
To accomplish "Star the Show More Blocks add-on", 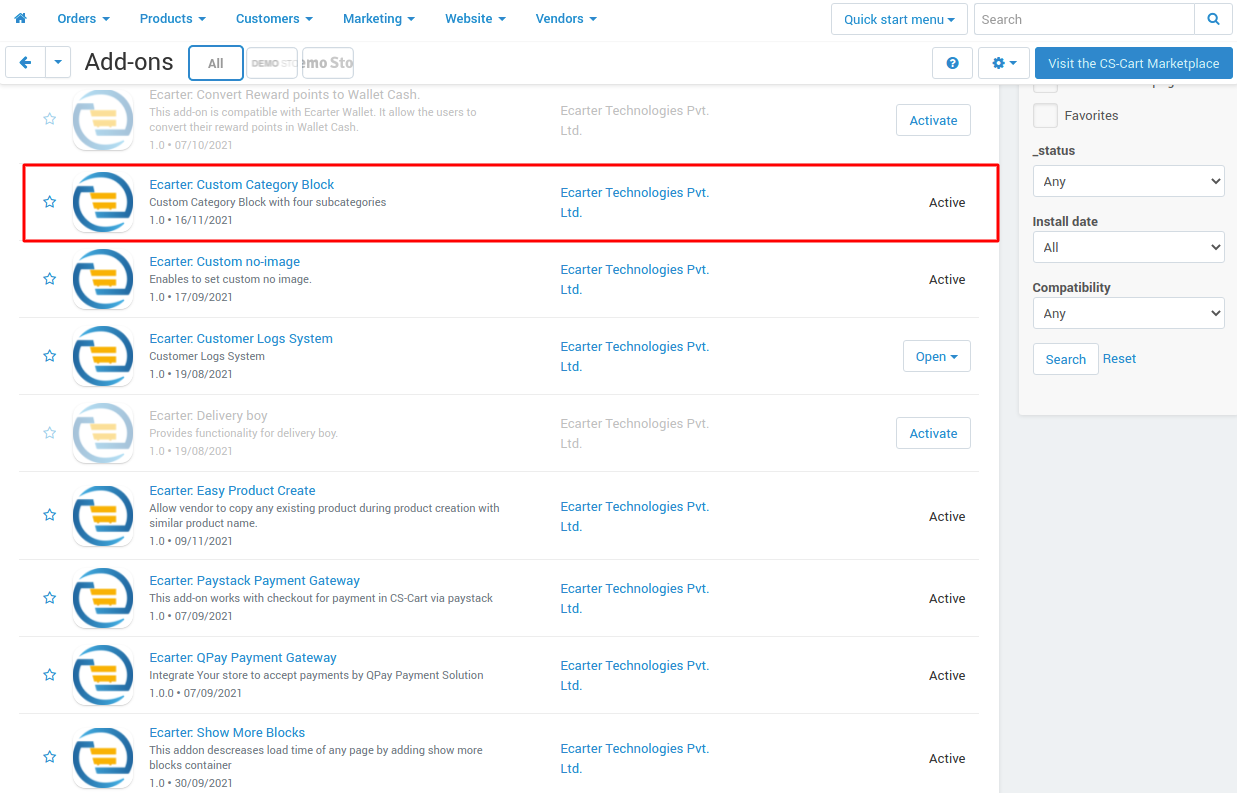I will pos(49,757).
